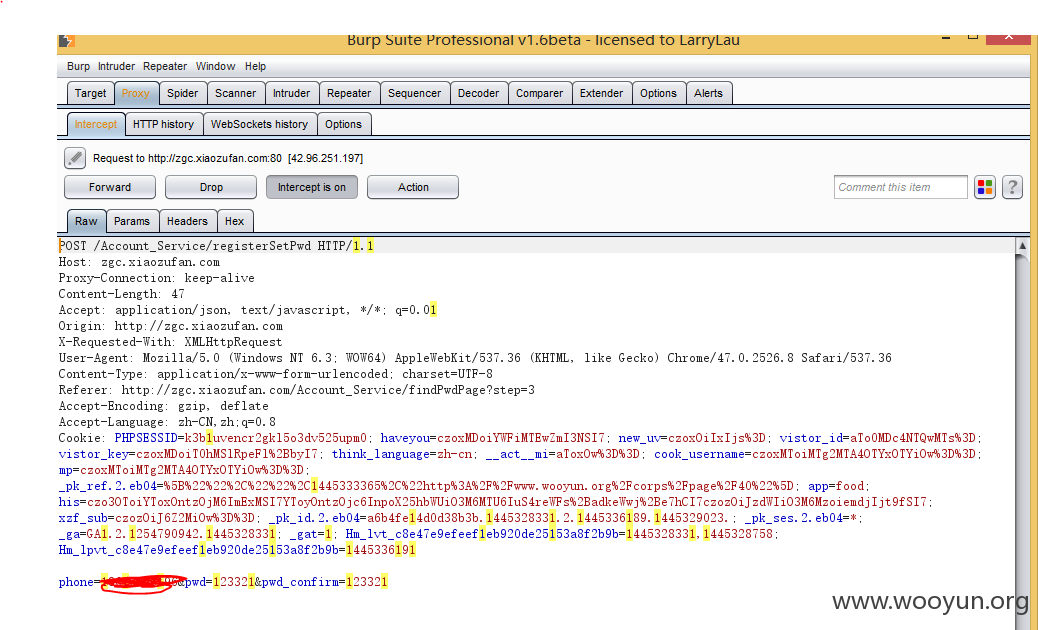1038x630 pixels.
Task: Open the help question mark icon
Action: coord(1012,187)
